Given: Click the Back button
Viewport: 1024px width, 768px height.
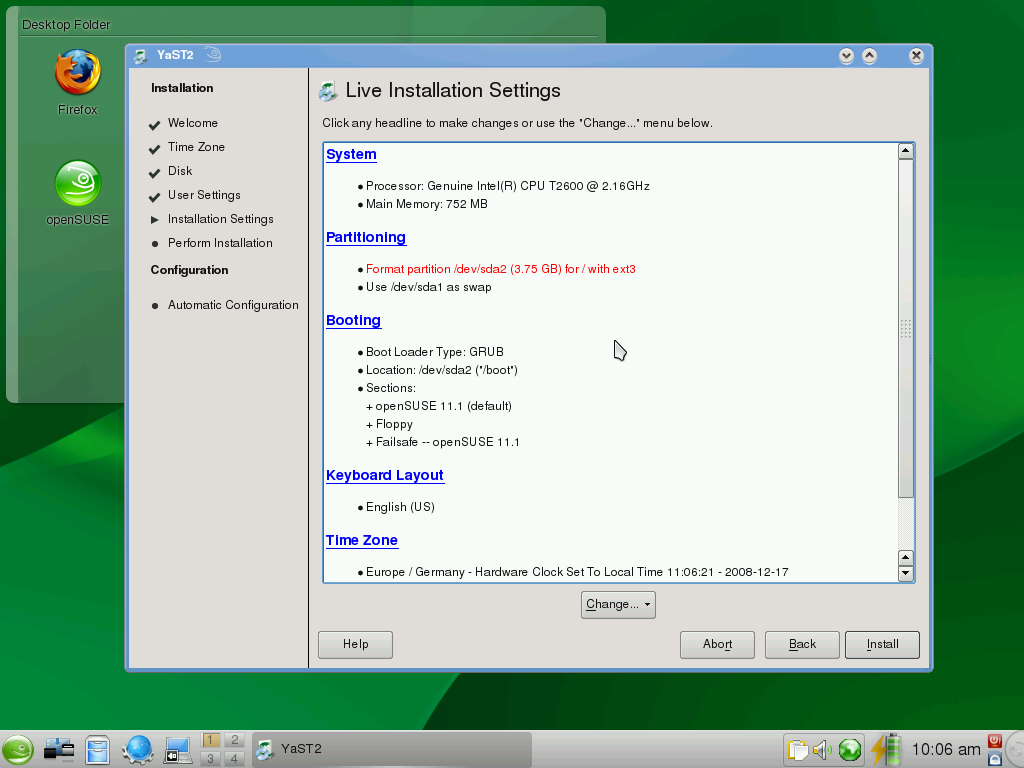Looking at the screenshot, I should coord(802,645).
